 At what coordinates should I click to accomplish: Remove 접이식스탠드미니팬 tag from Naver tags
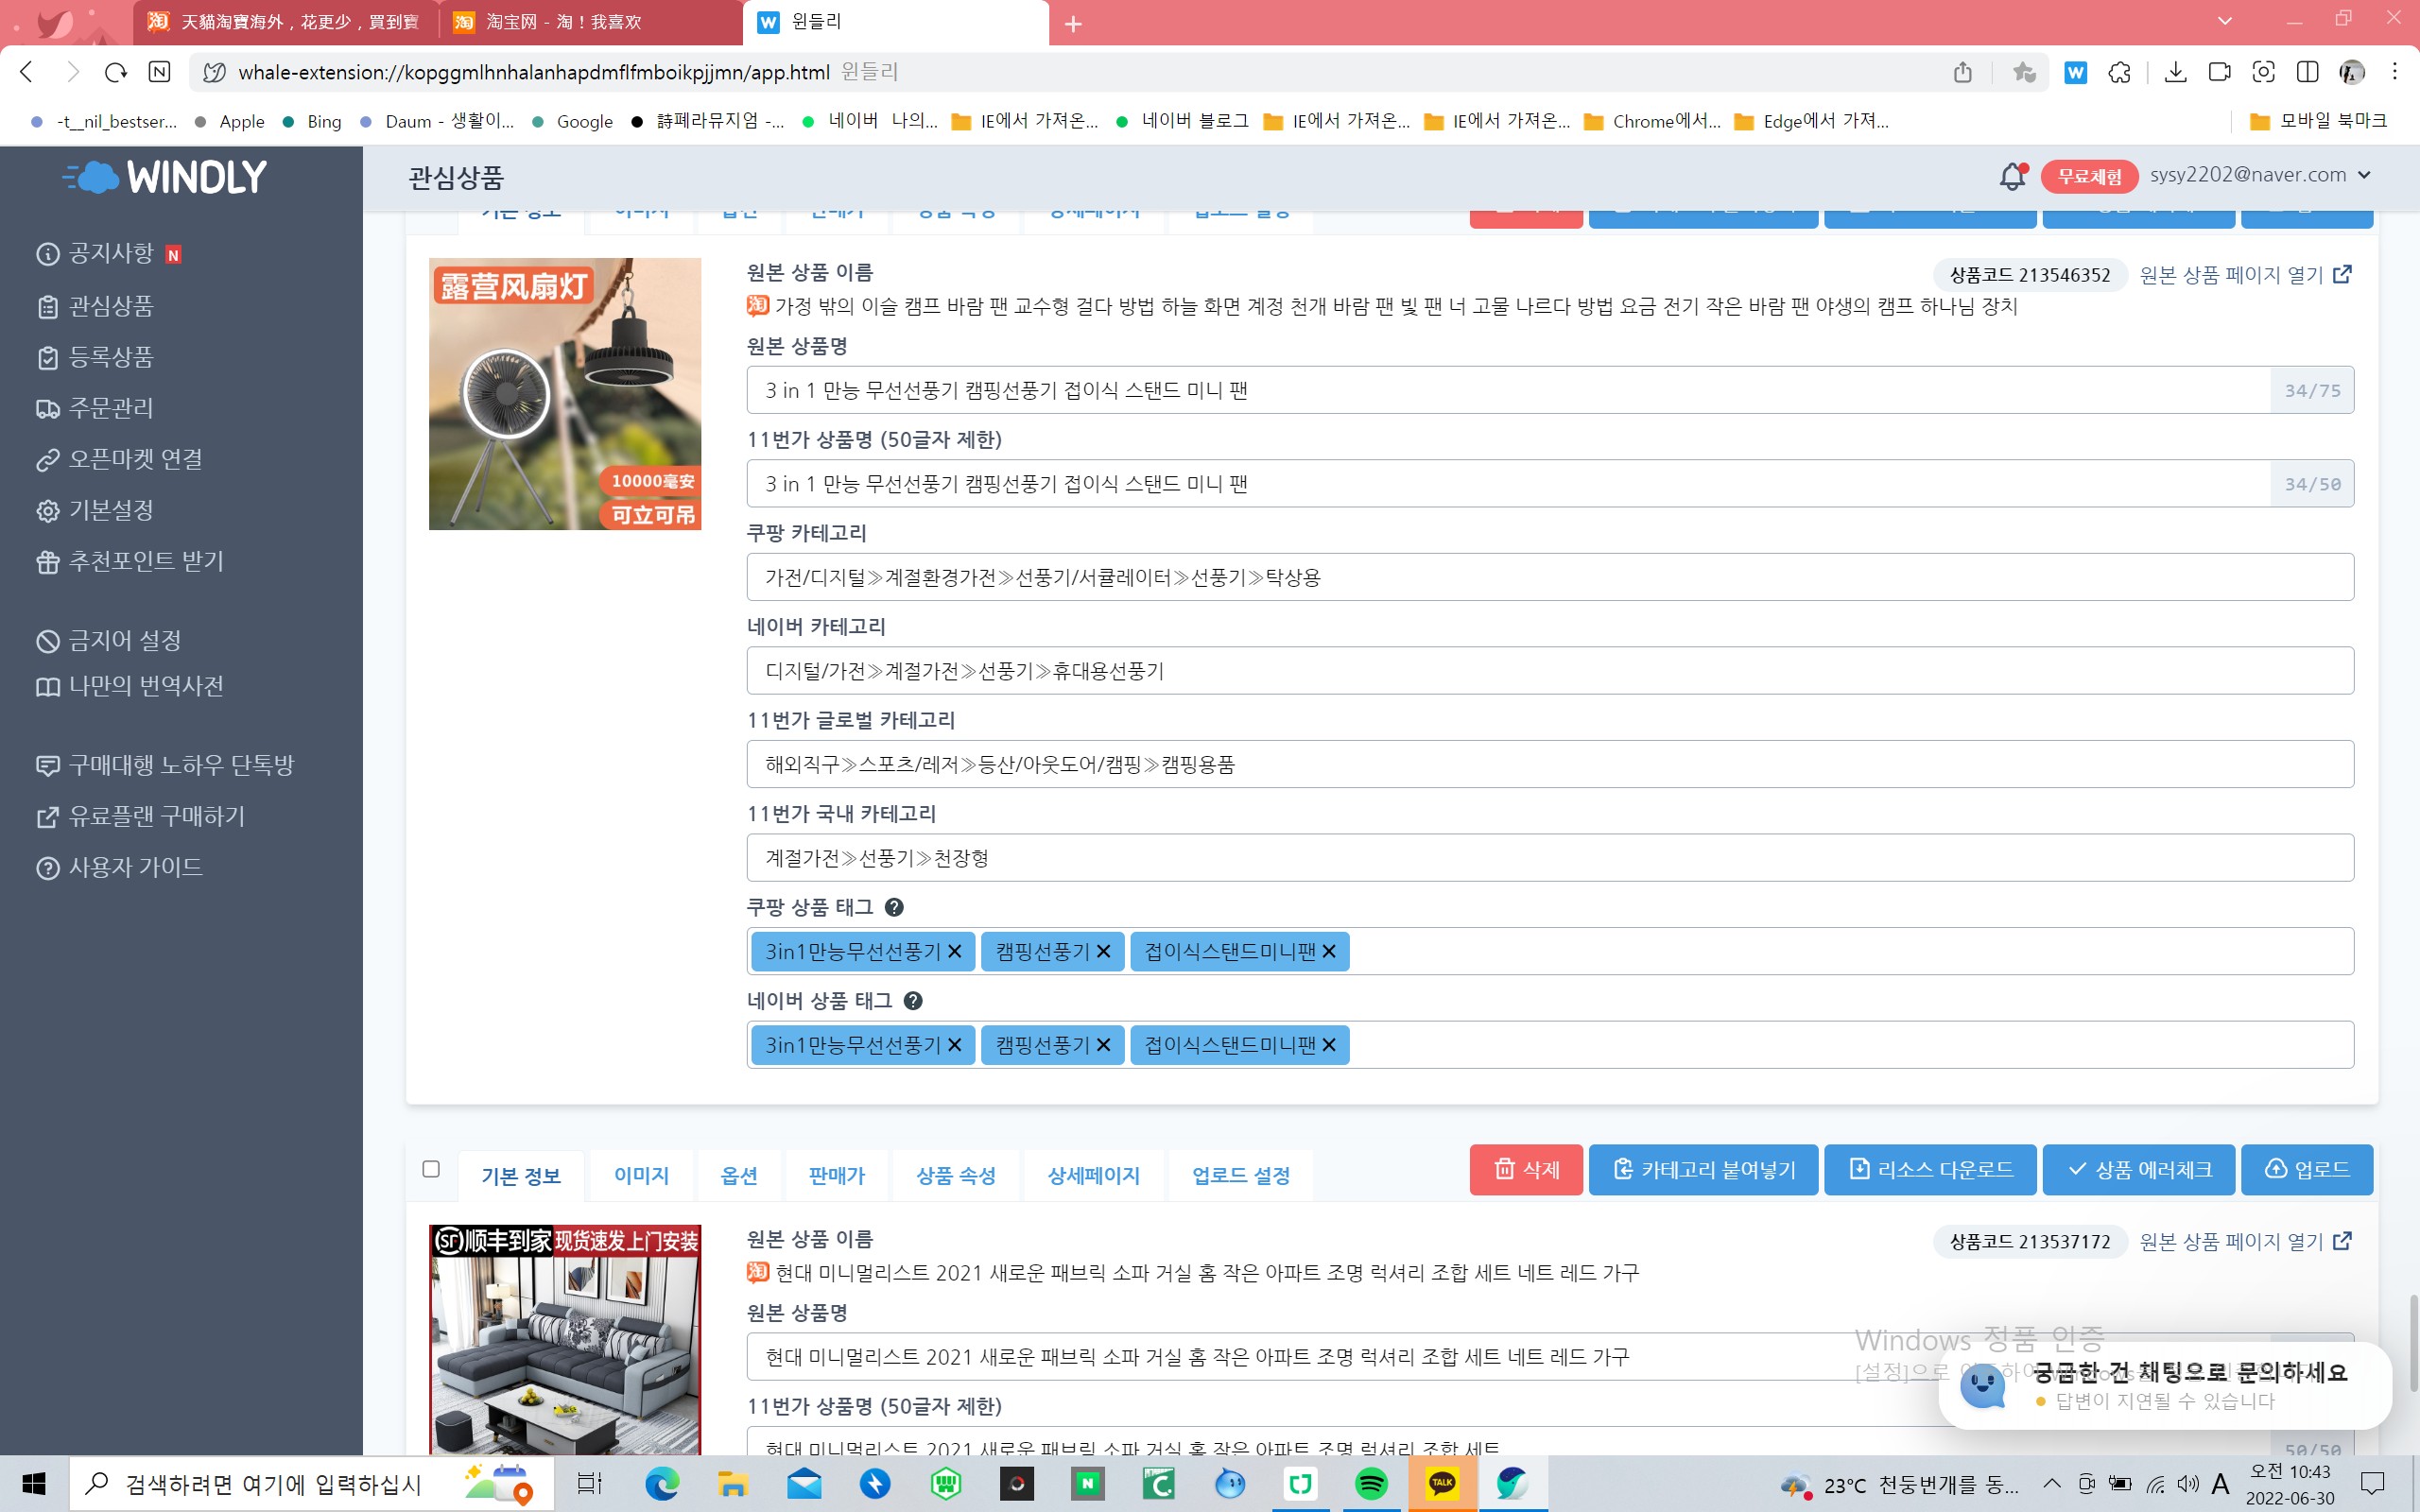click(1329, 1045)
